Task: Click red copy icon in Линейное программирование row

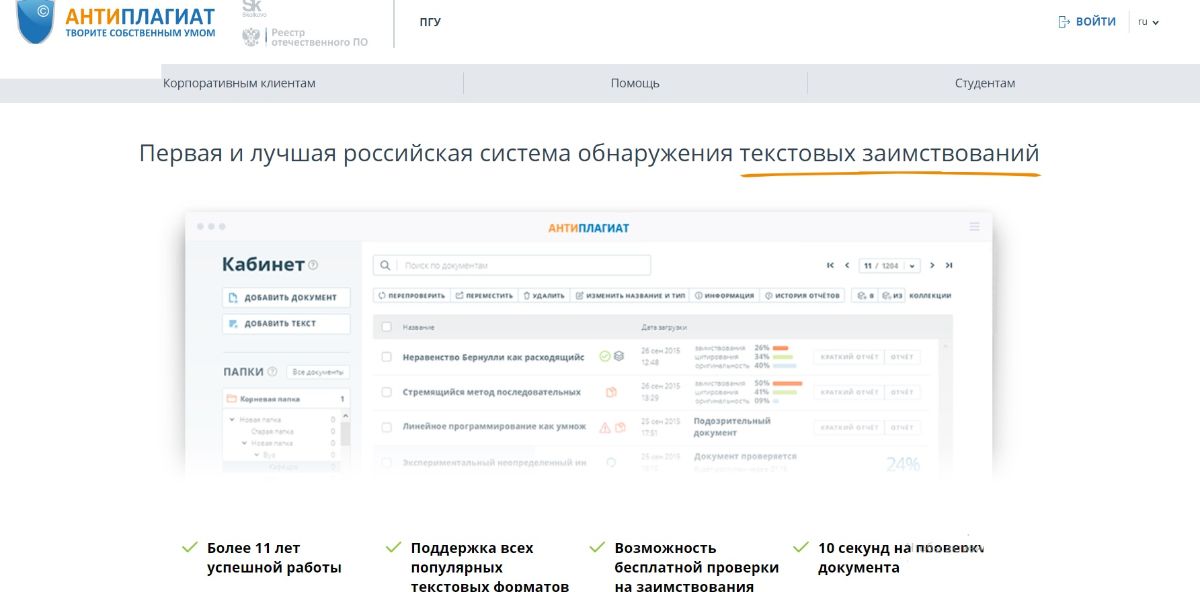Action: [x=620, y=427]
